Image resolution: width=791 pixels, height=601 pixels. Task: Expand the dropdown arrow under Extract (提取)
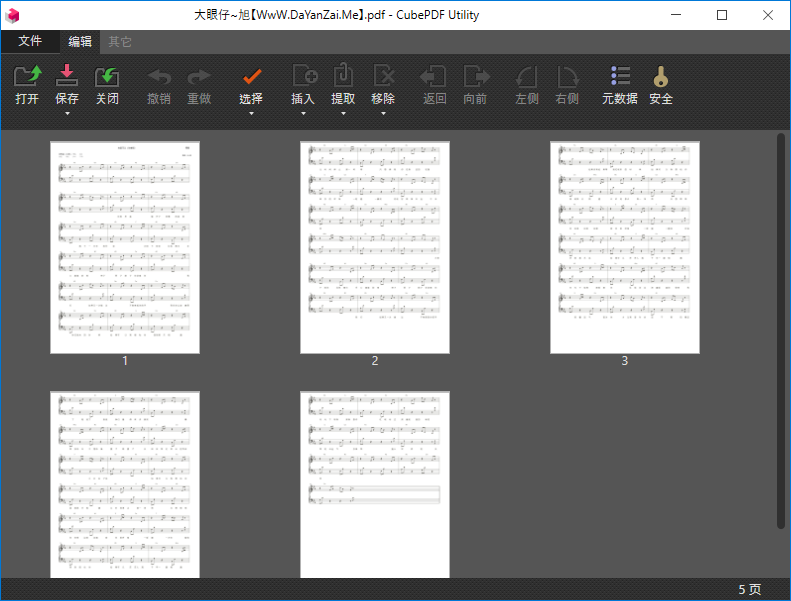[343, 114]
